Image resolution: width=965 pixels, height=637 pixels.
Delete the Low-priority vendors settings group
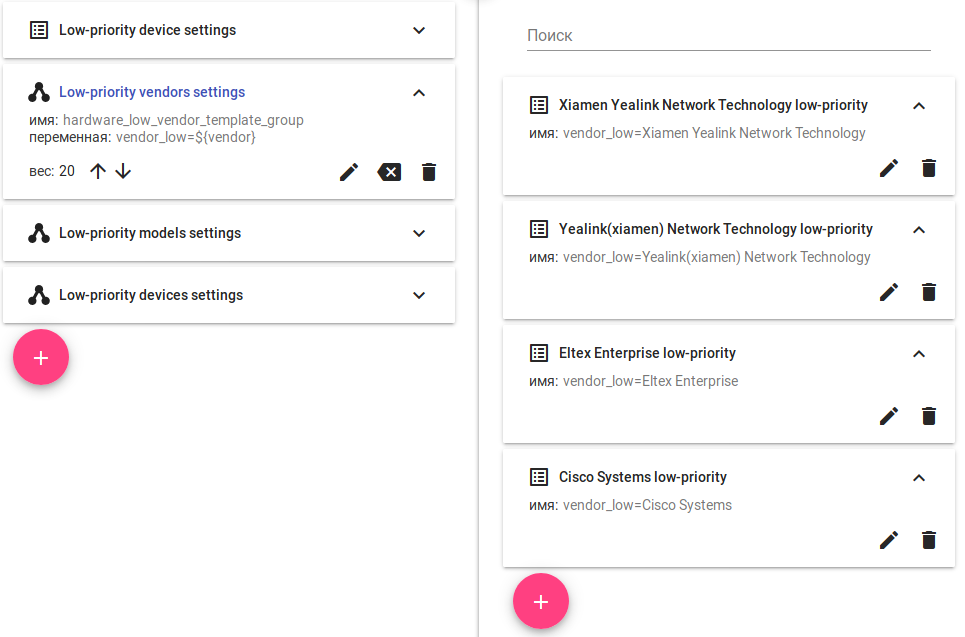[x=429, y=172]
